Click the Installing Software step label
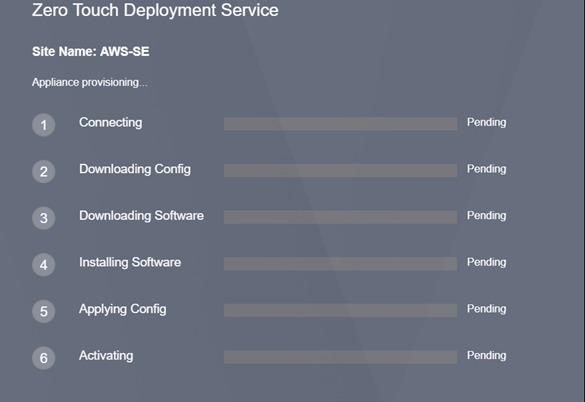 point(130,262)
